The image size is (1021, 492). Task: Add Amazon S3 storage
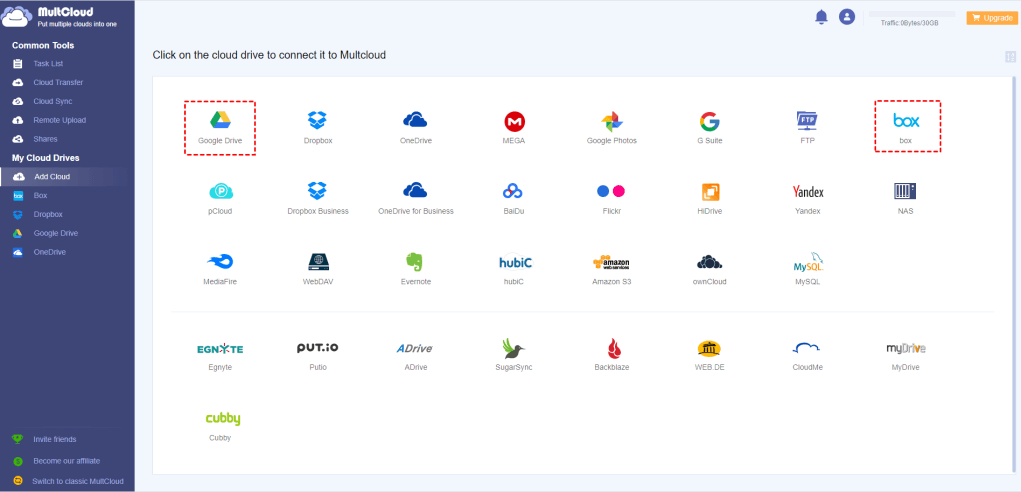(x=611, y=269)
